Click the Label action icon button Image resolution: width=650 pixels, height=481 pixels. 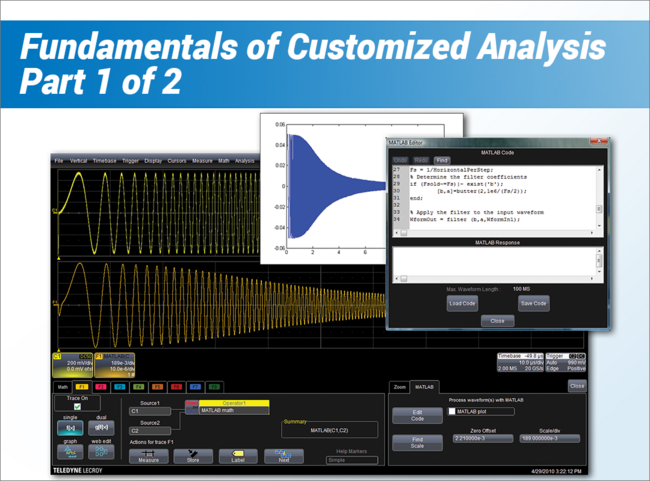pyautogui.click(x=239, y=456)
